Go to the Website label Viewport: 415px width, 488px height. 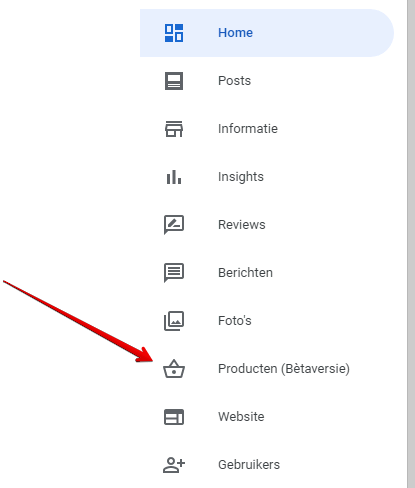click(x=241, y=417)
